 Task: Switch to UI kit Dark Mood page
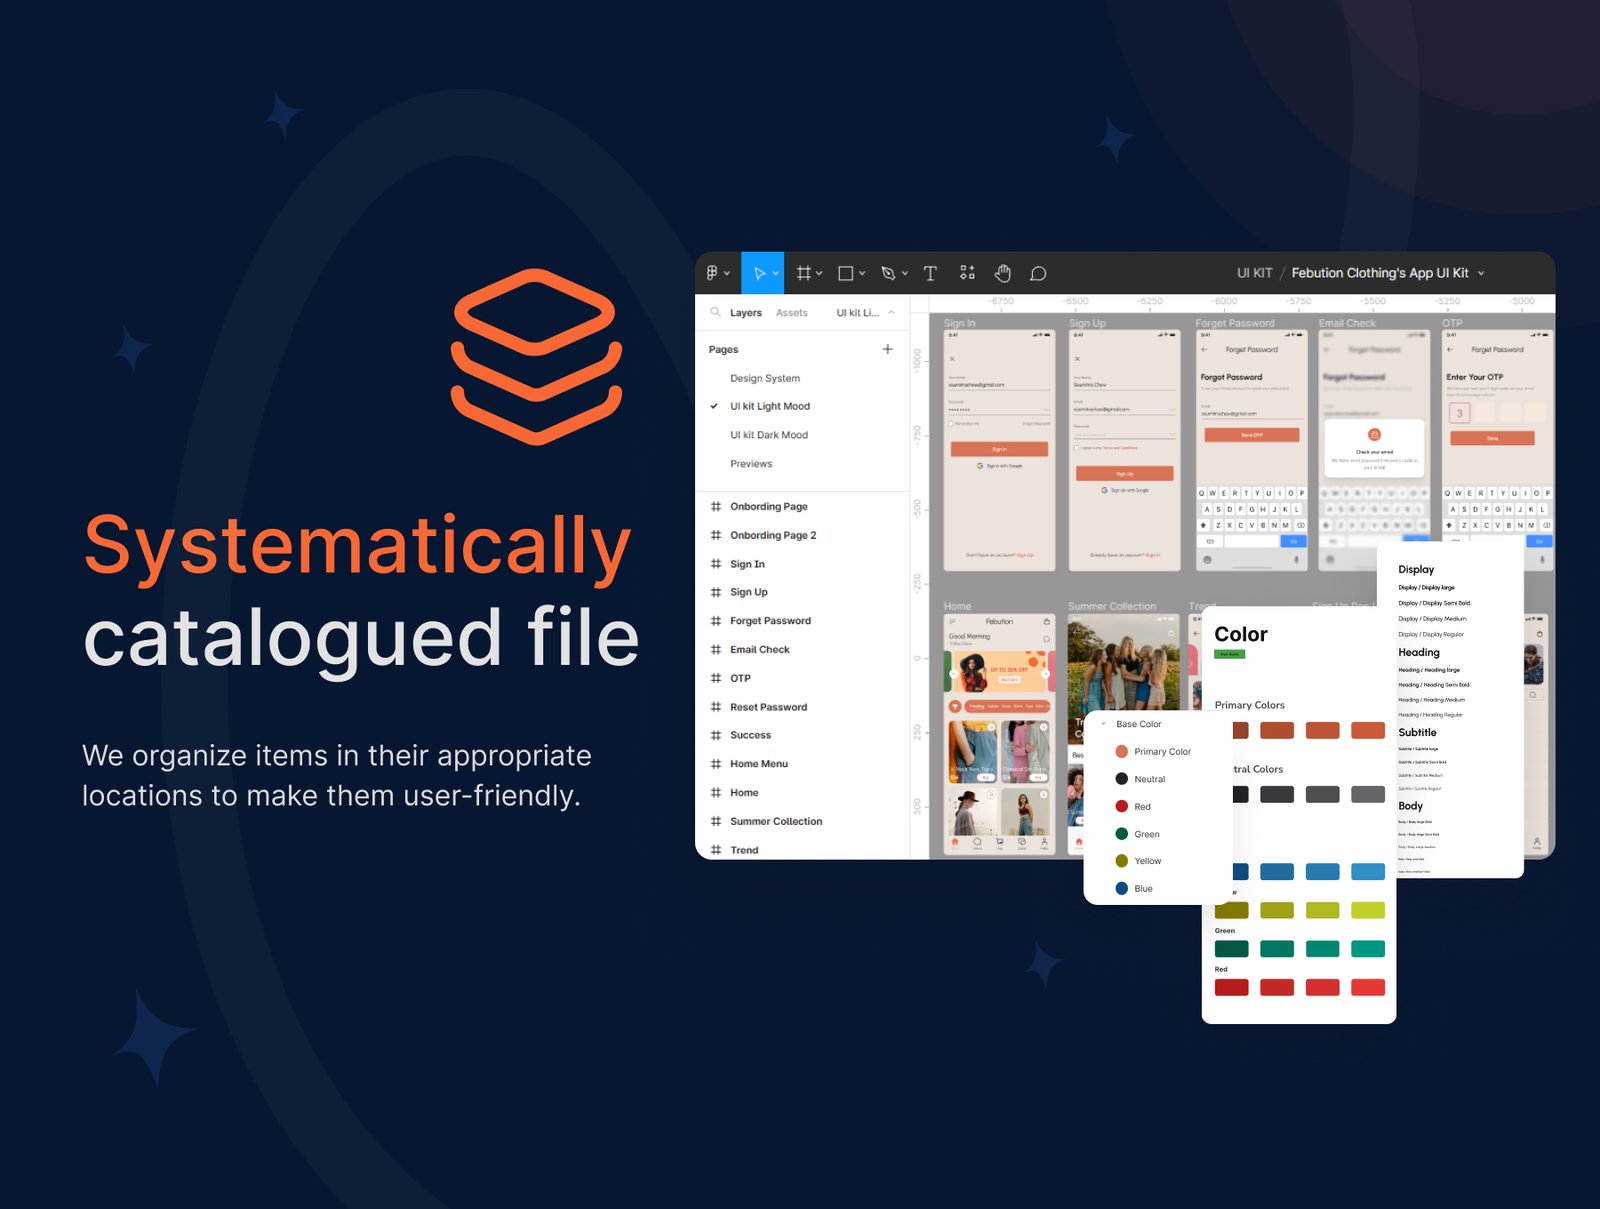pyautogui.click(x=768, y=435)
